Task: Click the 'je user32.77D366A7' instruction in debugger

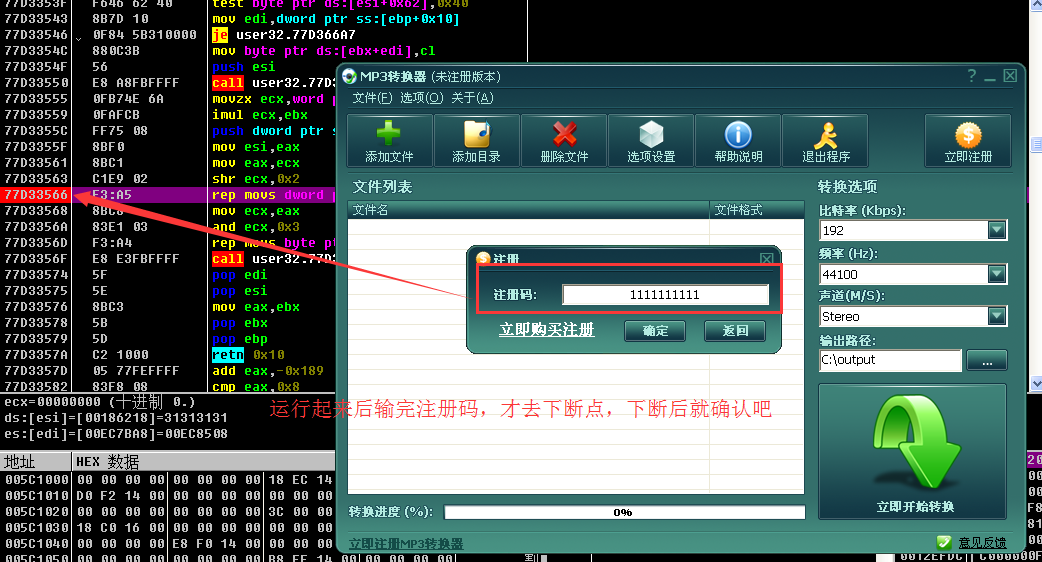Action: click(284, 35)
